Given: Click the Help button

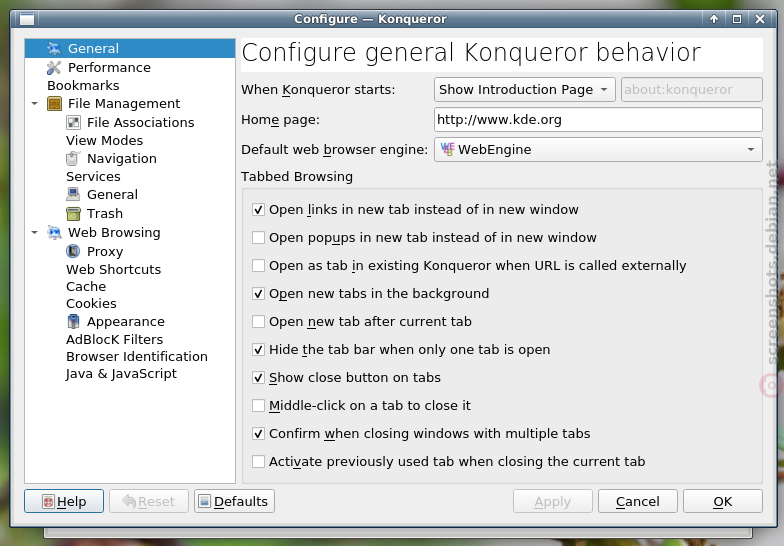Looking at the screenshot, I should 64,501.
